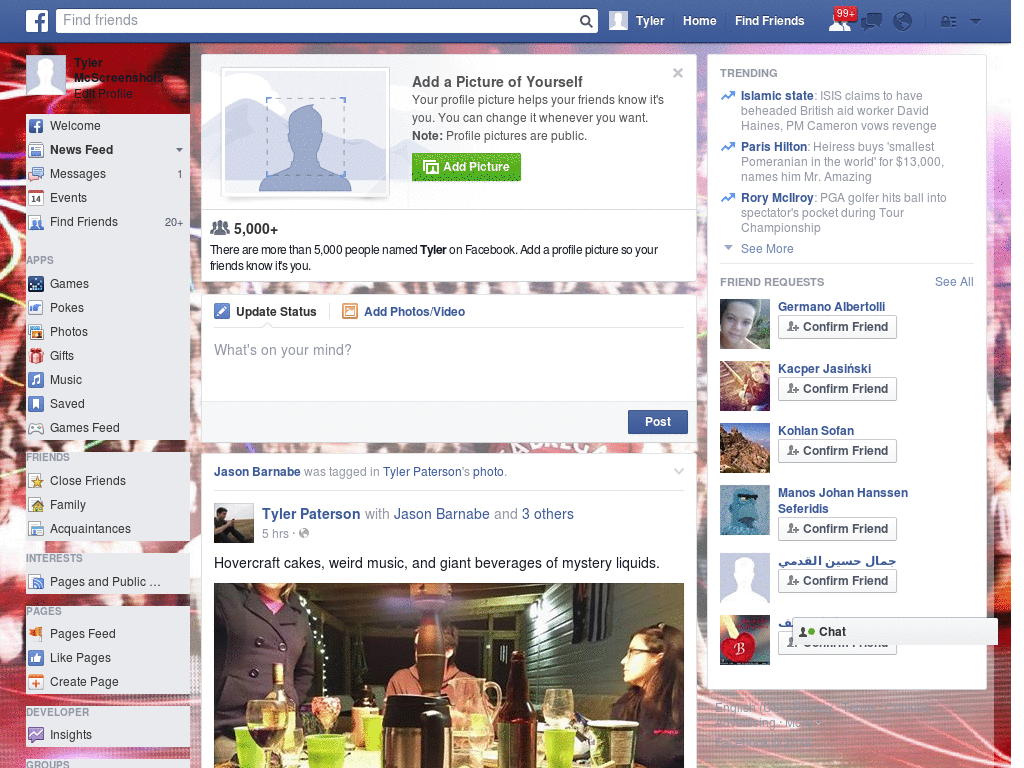The width and height of the screenshot is (1024, 768).
Task: Open Tyler profile in the top bar
Action: click(x=637, y=21)
